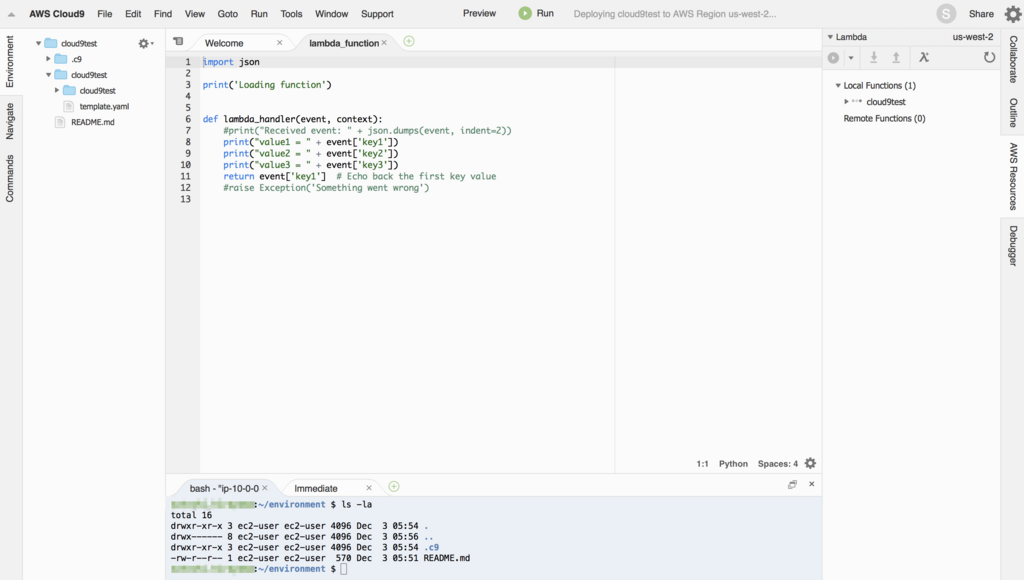Open the Commands side panel

coord(10,178)
